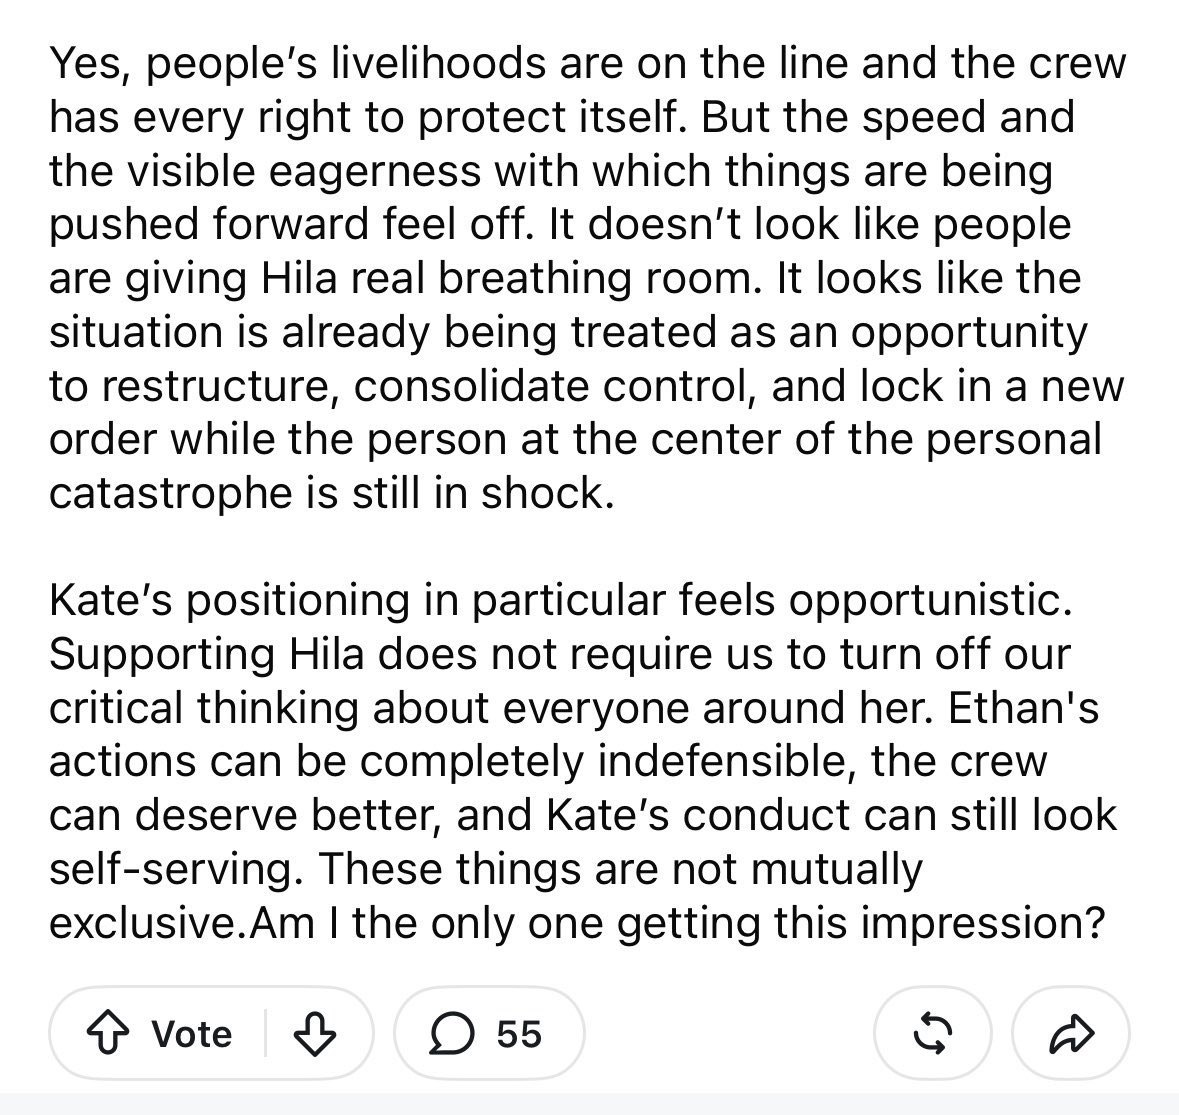Screen dimensions: 1179x1115
Task: Share the post using the curved arrow icon
Action: 1071,1034
